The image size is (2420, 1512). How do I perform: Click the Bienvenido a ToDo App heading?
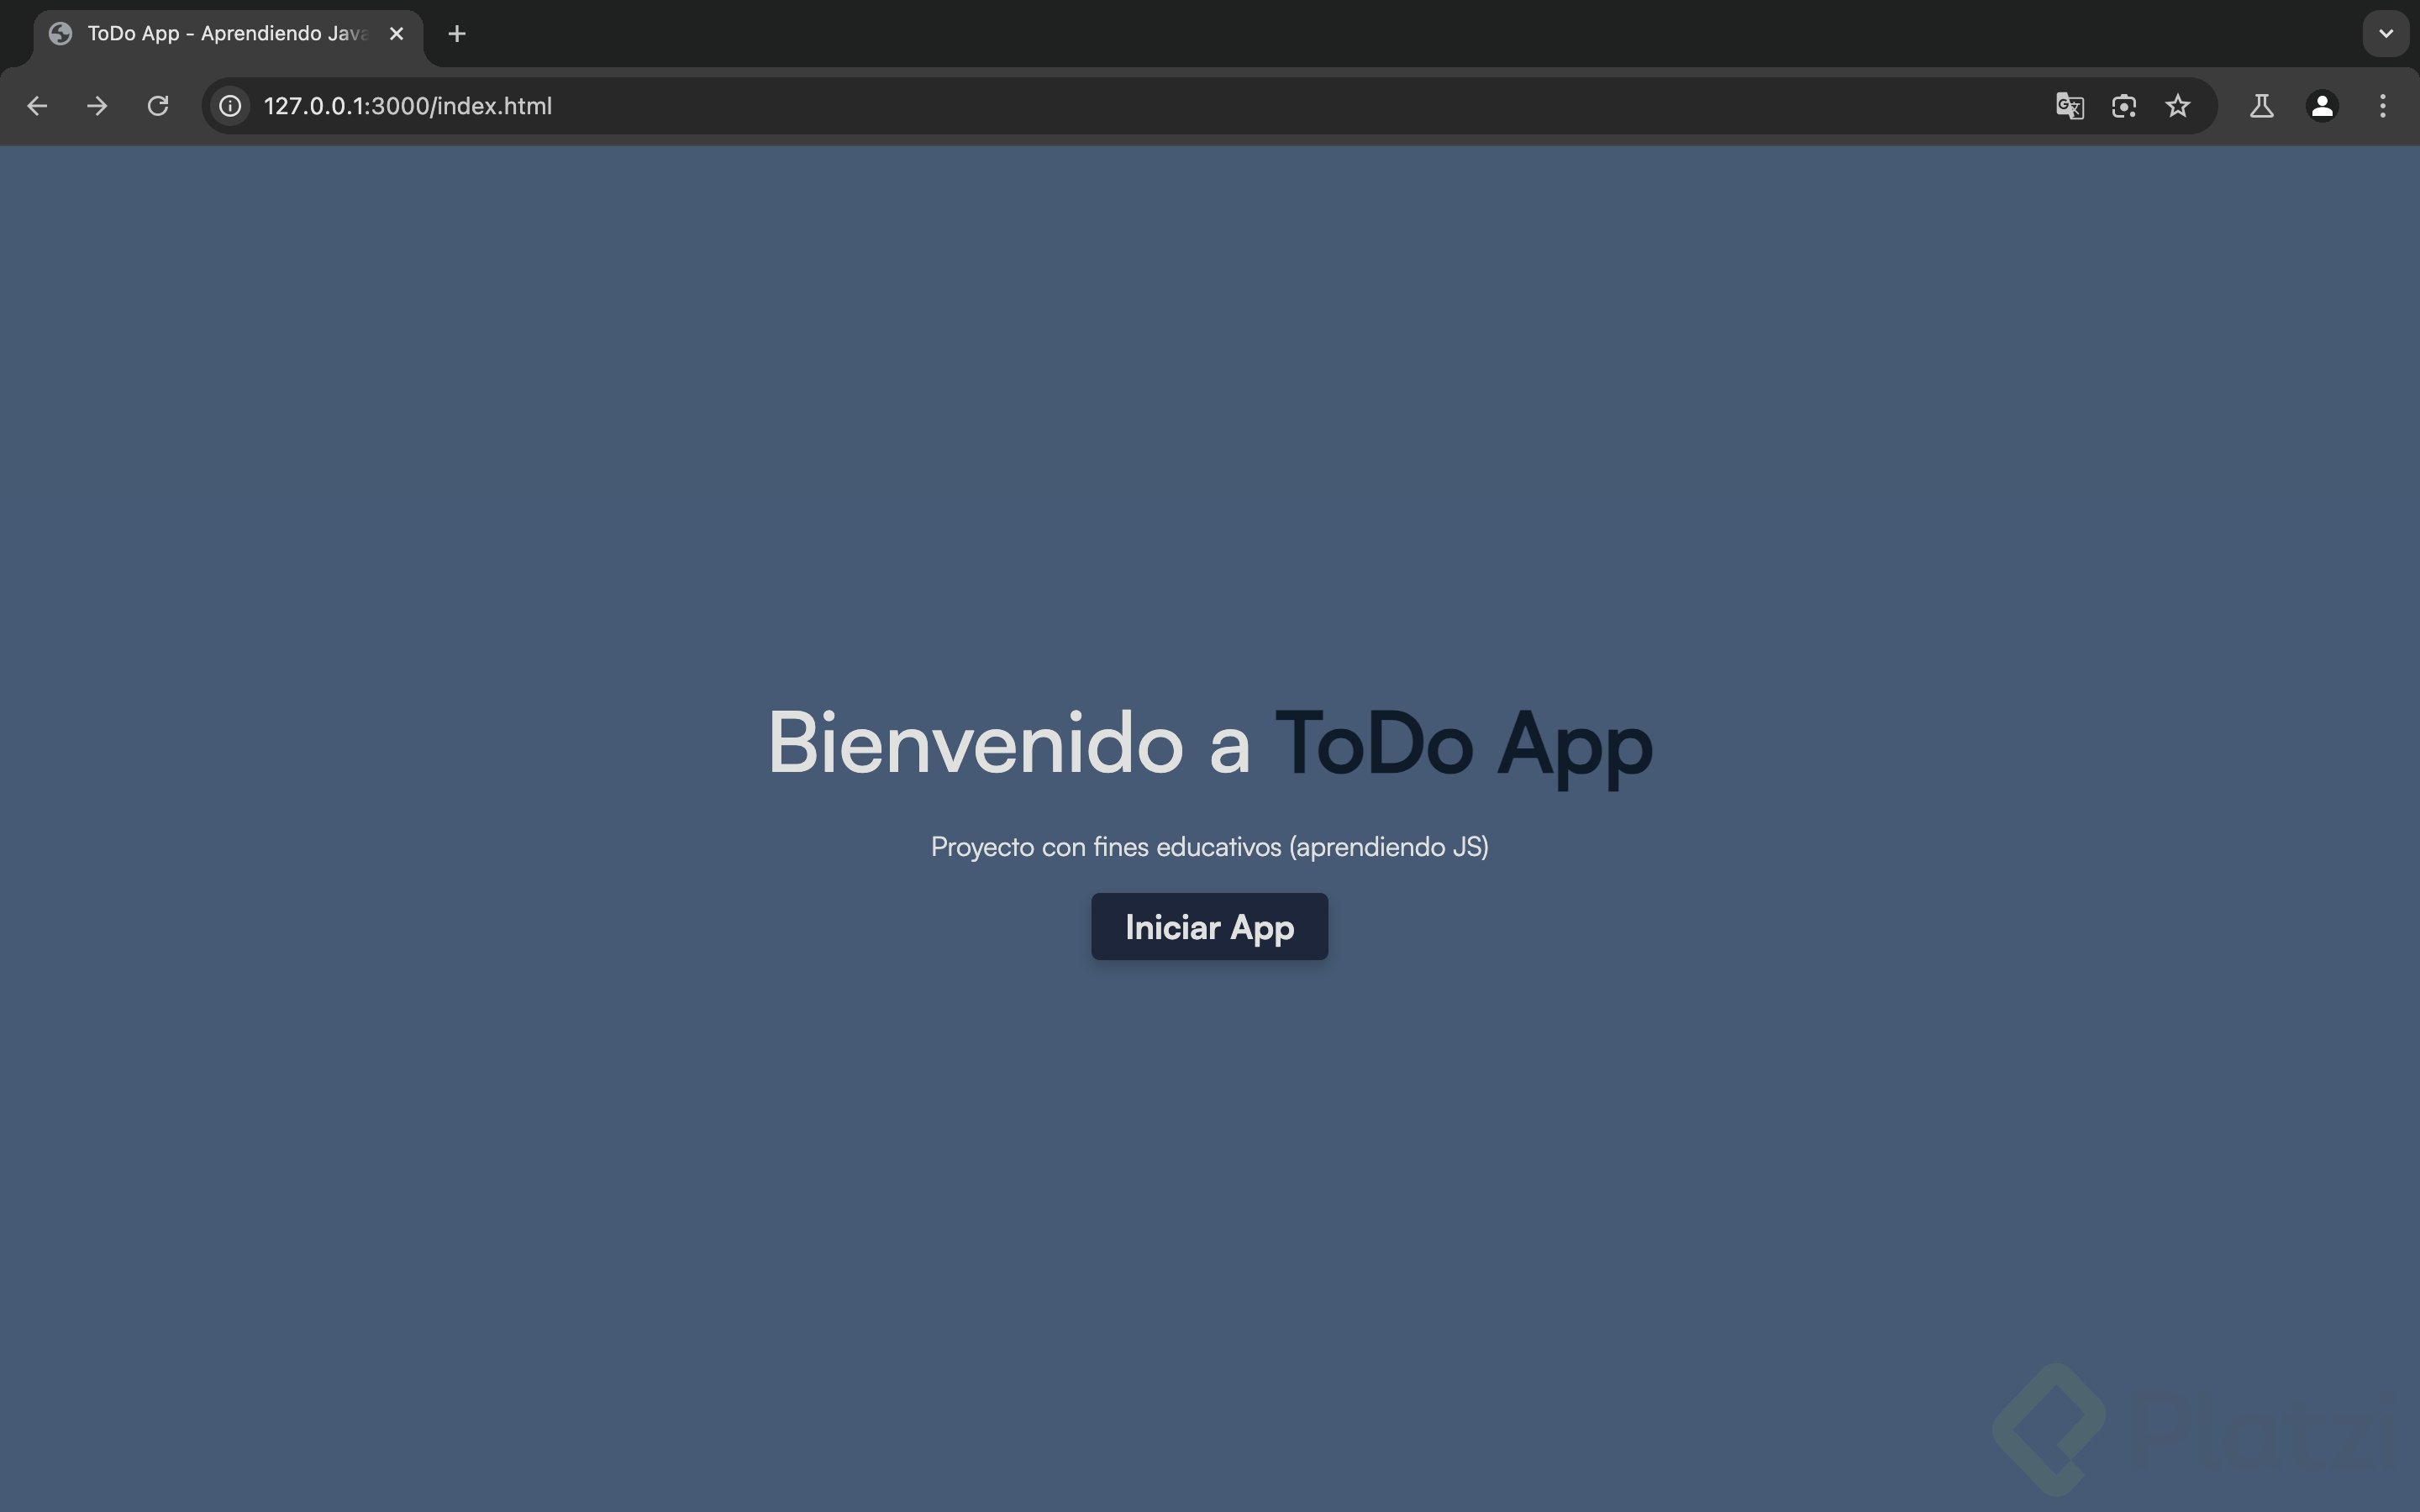[1209, 743]
